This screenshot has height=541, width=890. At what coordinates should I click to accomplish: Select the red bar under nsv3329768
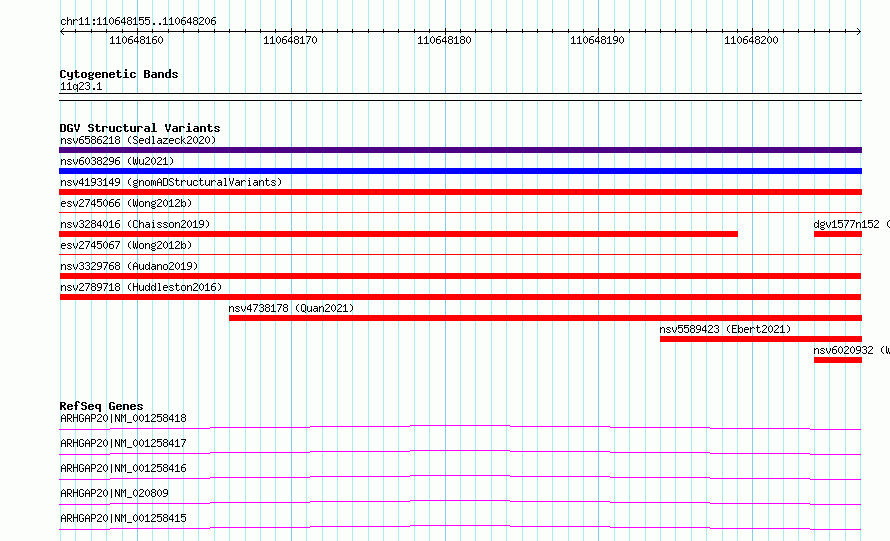460,276
